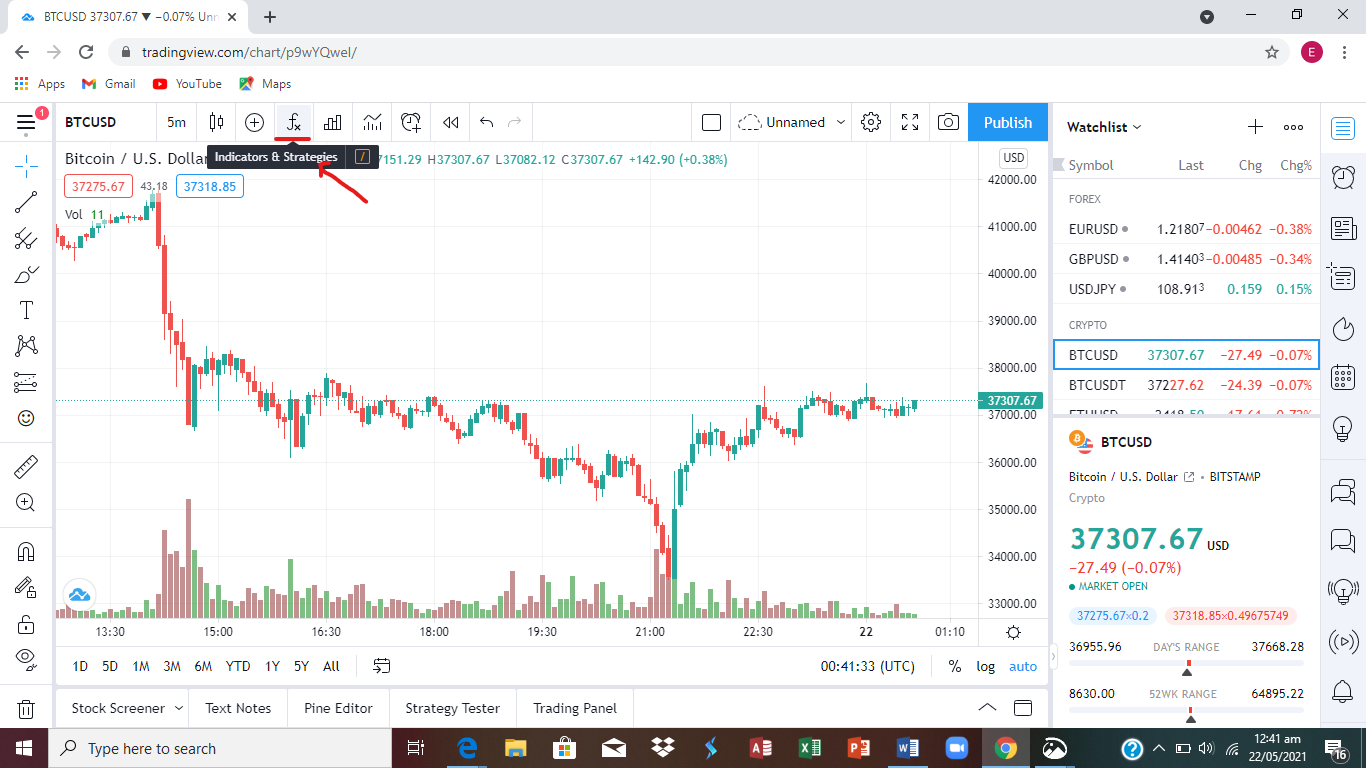This screenshot has width=1366, height=768.
Task: Select the EURUSD watchlist row
Action: tap(1186, 229)
